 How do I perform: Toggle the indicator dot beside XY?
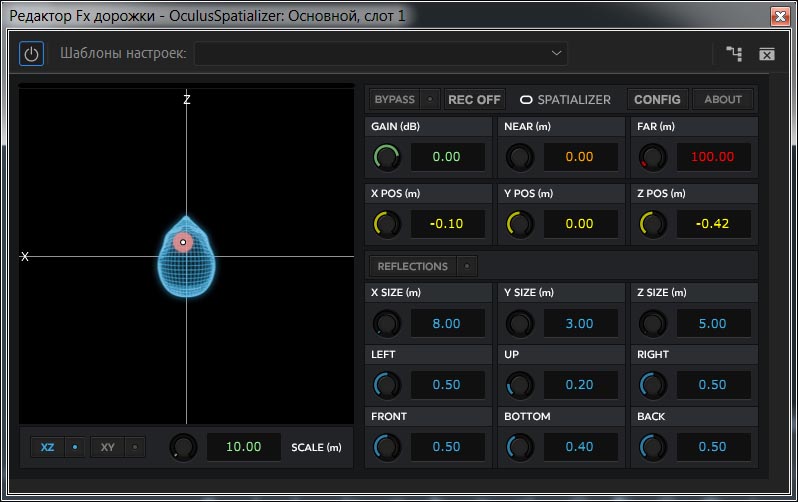[x=135, y=448]
